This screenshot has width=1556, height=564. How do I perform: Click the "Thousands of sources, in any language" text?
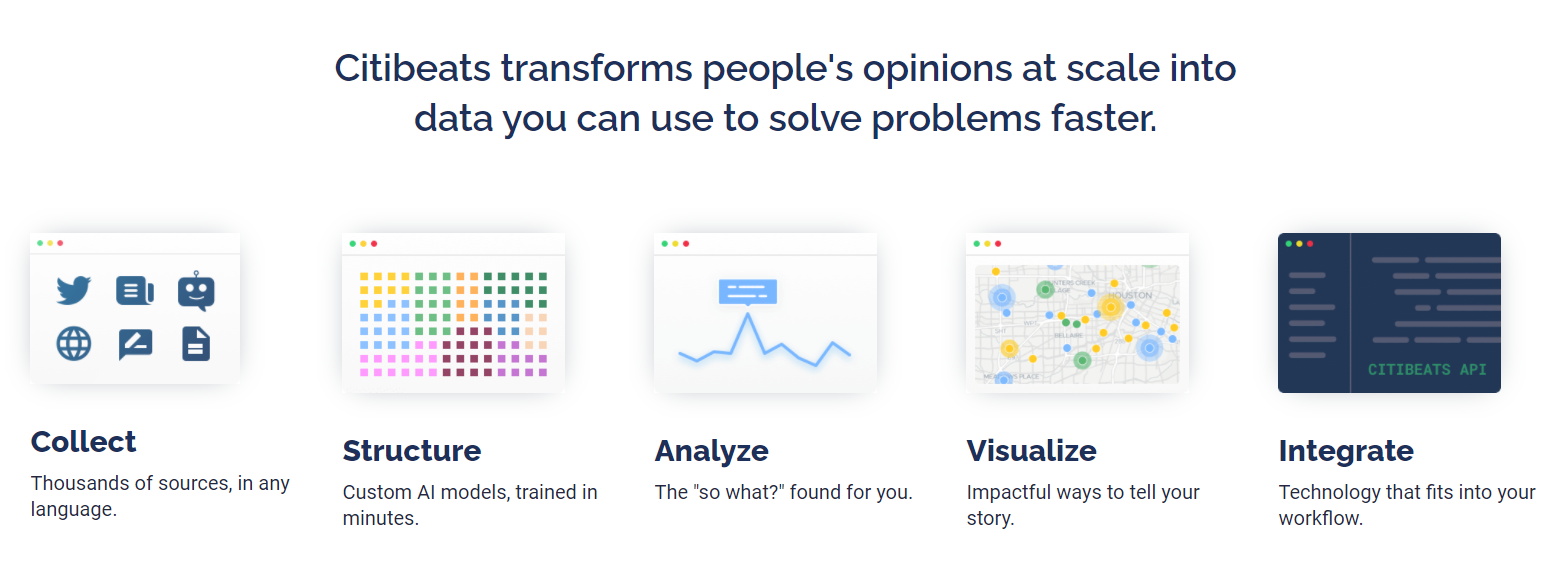pyautogui.click(x=160, y=496)
